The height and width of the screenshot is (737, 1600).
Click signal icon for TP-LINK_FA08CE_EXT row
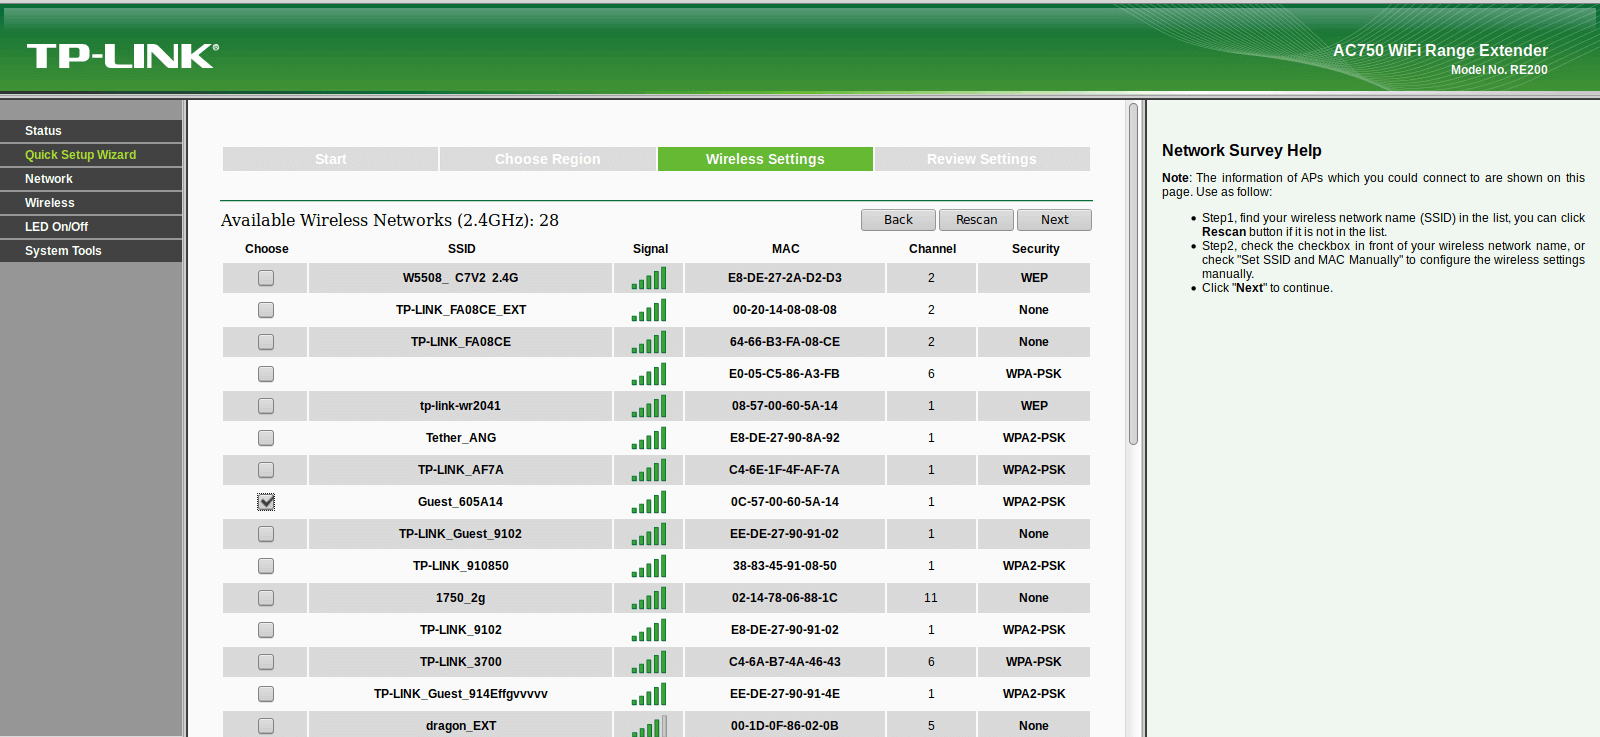649,310
